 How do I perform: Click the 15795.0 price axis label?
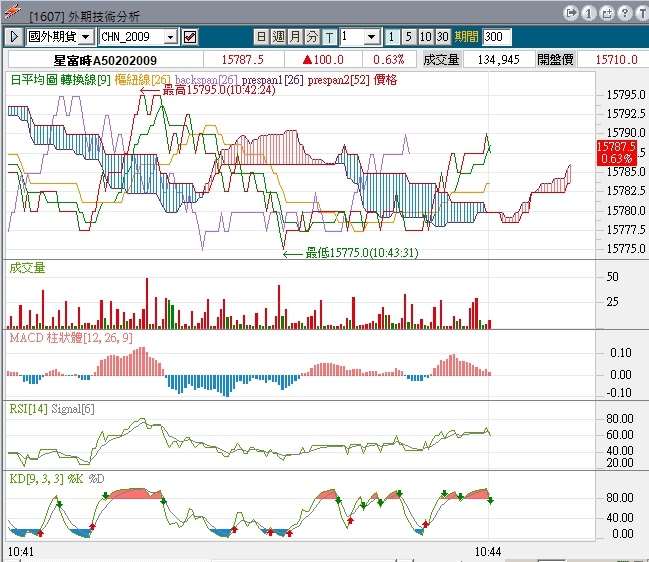coord(626,95)
